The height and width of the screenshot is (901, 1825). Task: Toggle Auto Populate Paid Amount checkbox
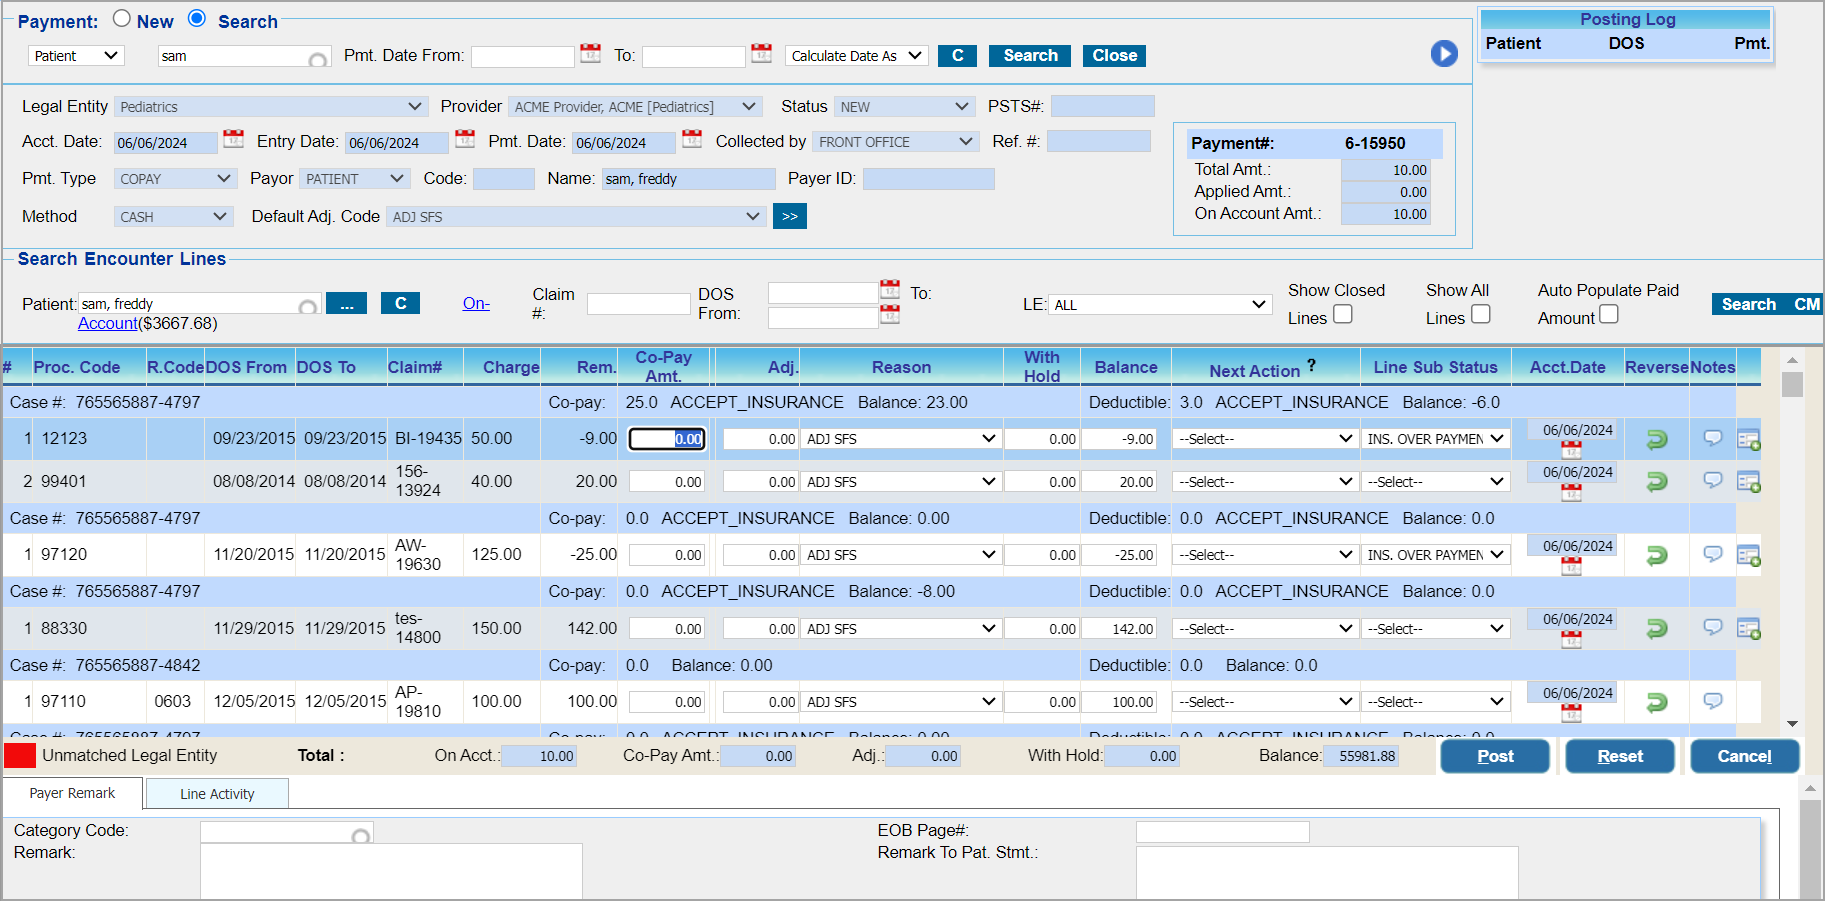[1608, 315]
